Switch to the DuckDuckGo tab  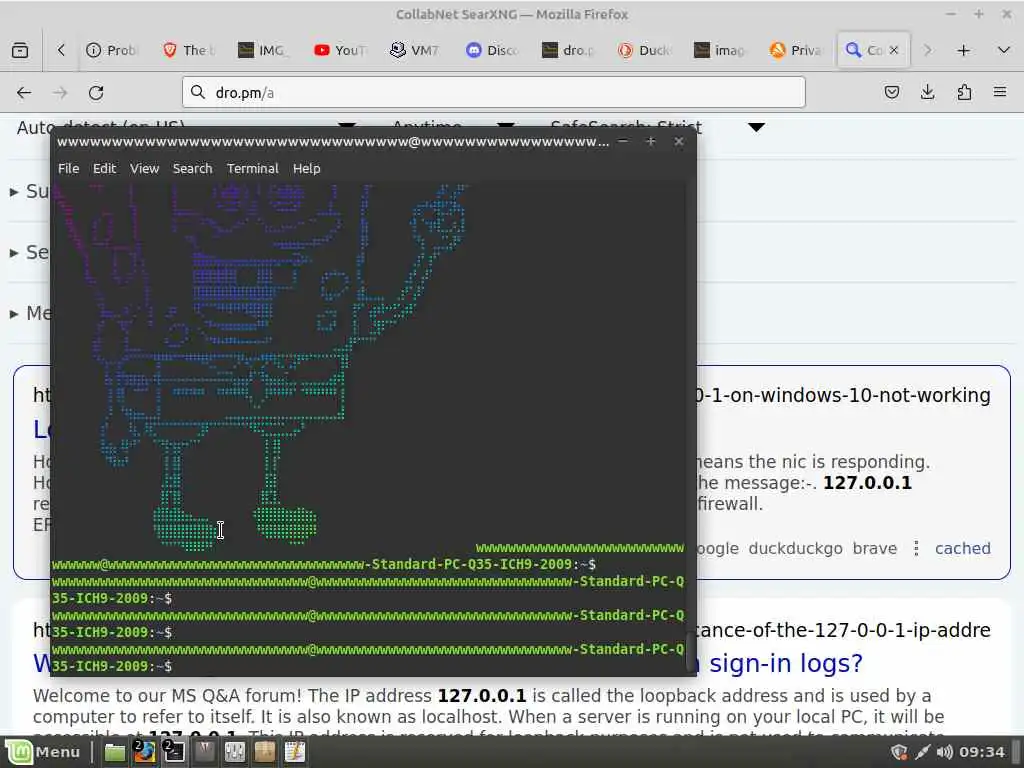pos(645,50)
